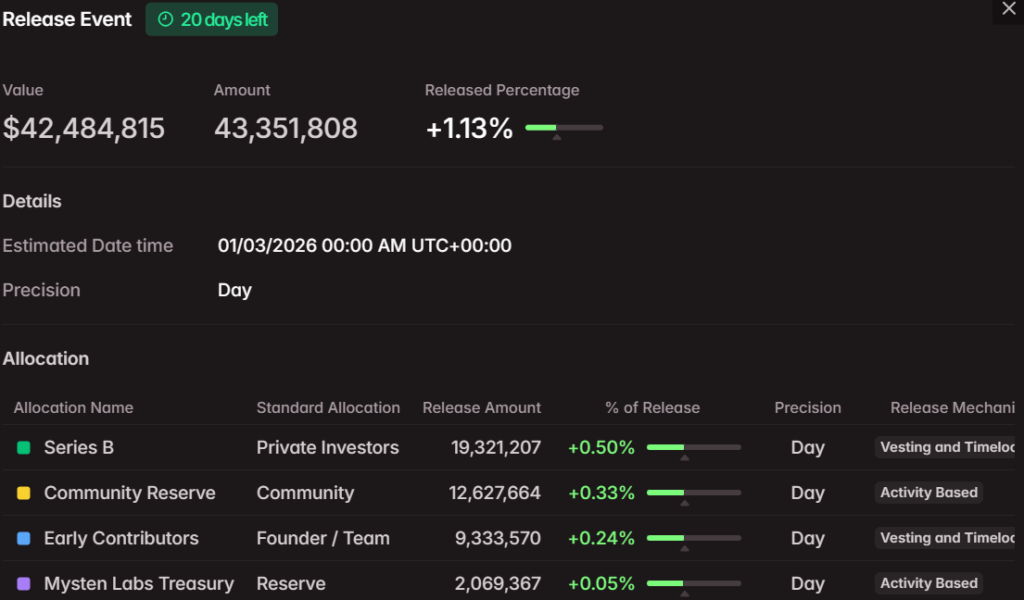Screen dimensions: 1024x600
Task: Click the Early Contributors release progress bar
Action: pos(693,538)
